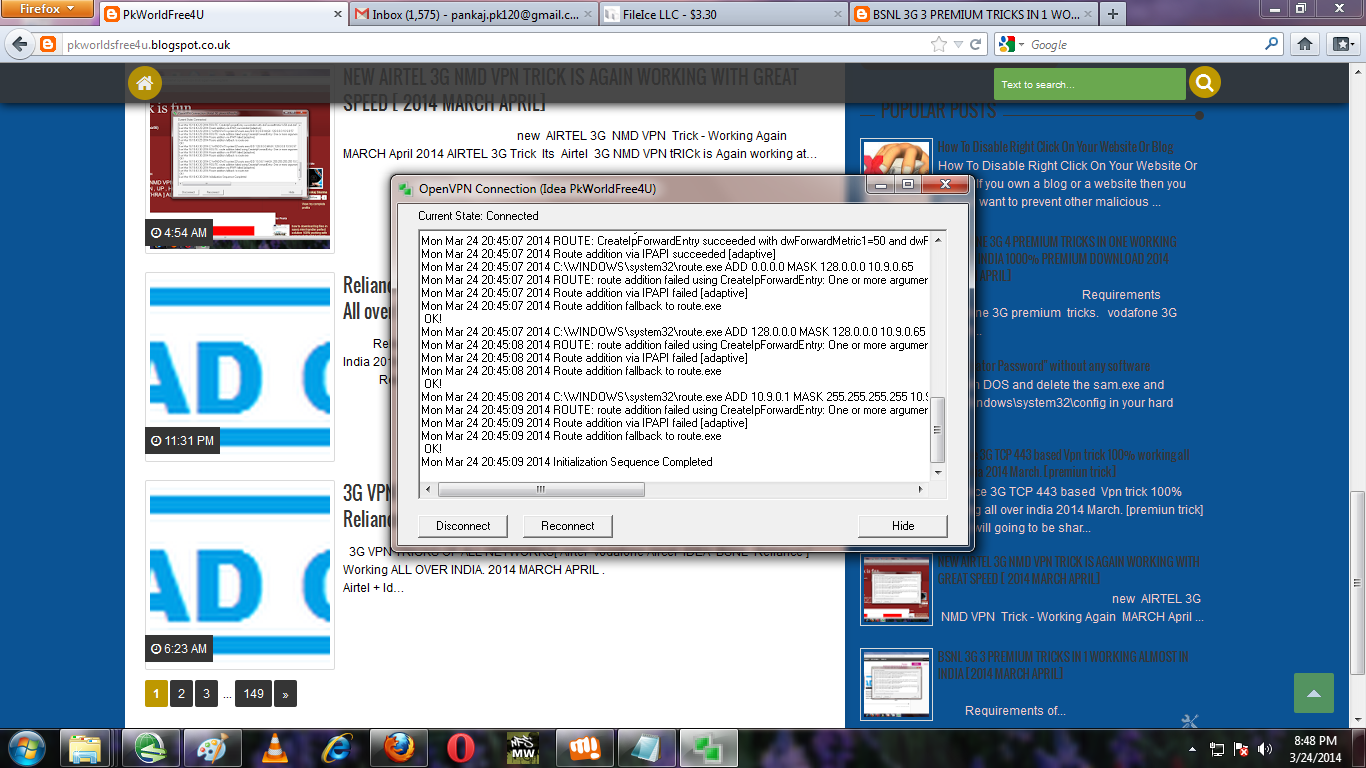The image size is (1366, 768).
Task: Open the 6:23 AM post thumbnail
Action: pos(239,574)
